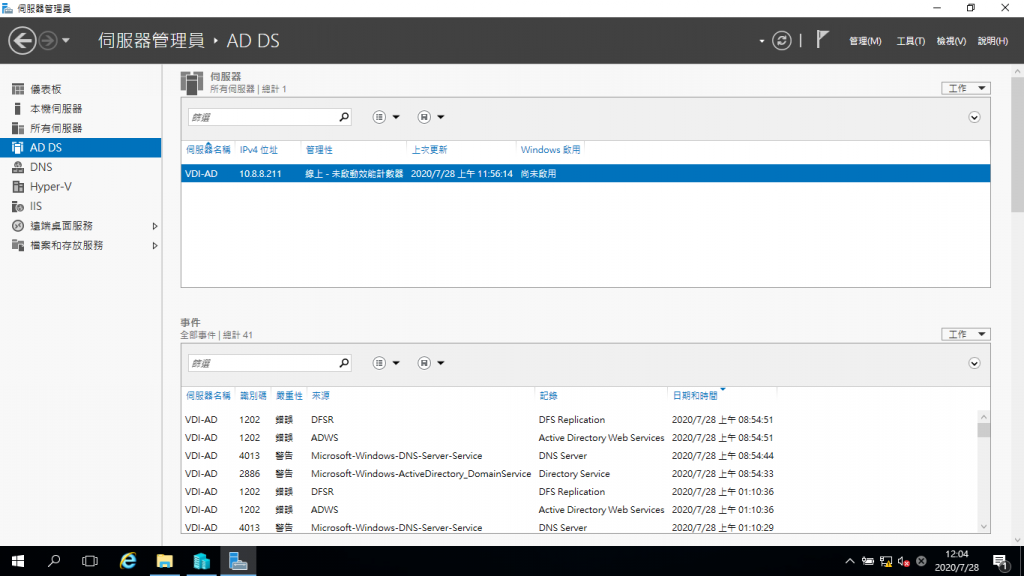This screenshot has width=1024, height=576.
Task: Click the IIS icon in the sidebar
Action: (x=18, y=206)
